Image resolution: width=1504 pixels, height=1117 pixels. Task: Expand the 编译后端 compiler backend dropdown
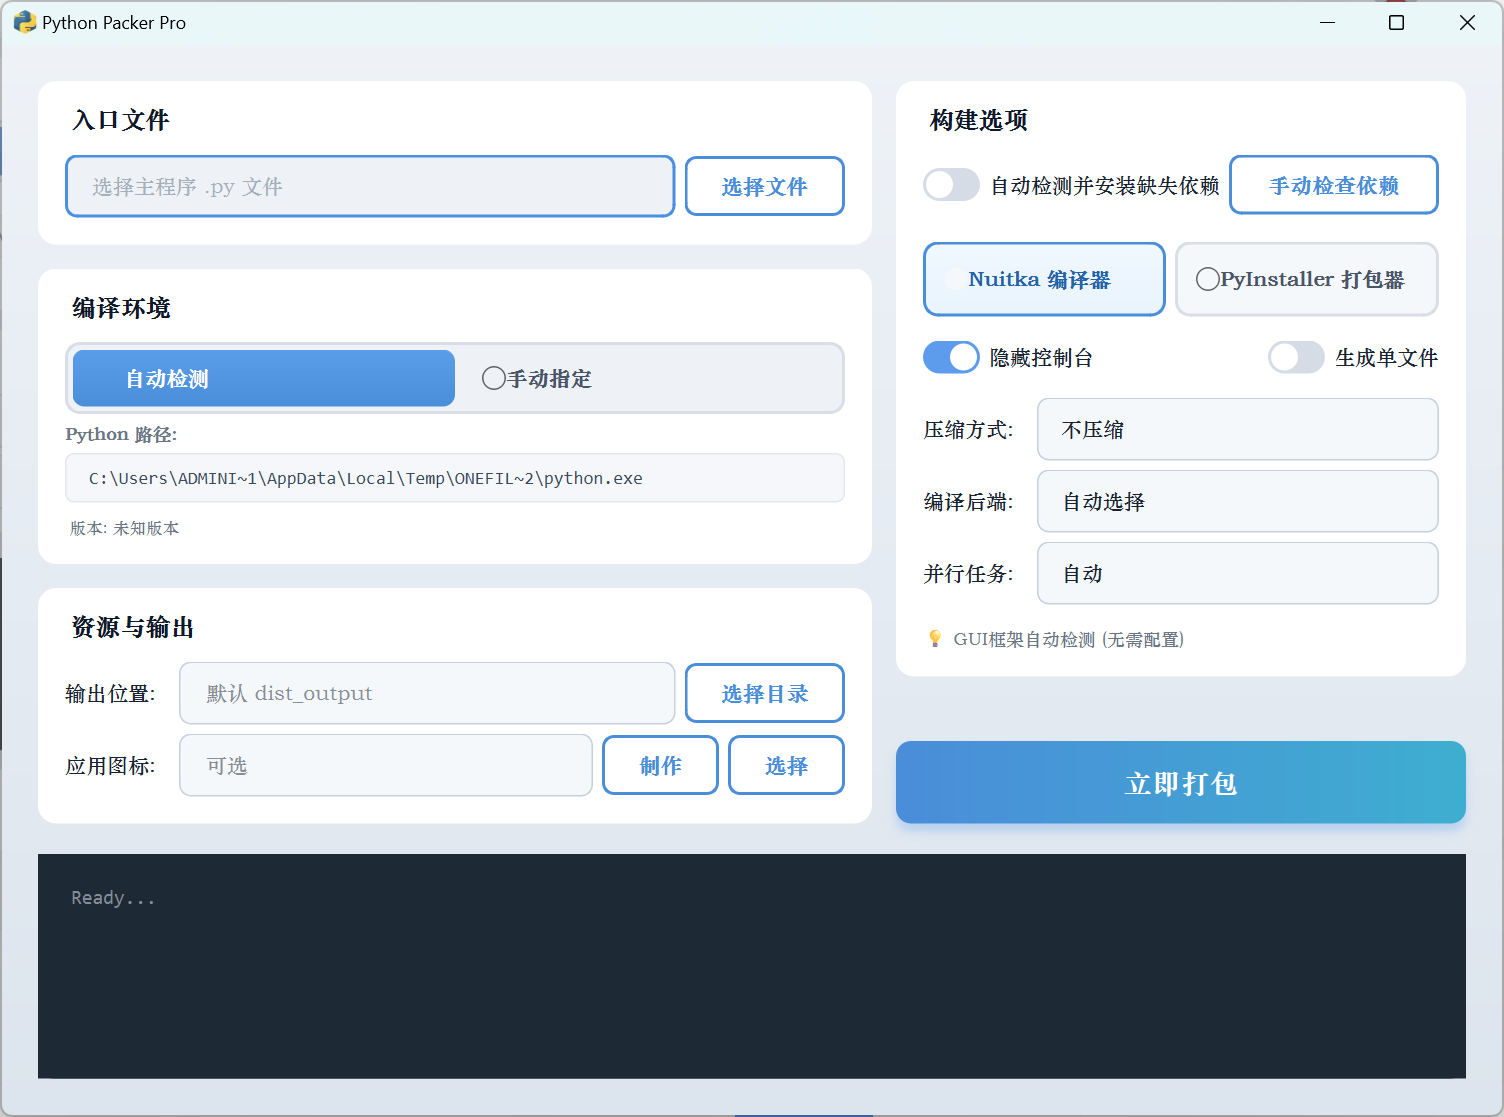[1237, 501]
